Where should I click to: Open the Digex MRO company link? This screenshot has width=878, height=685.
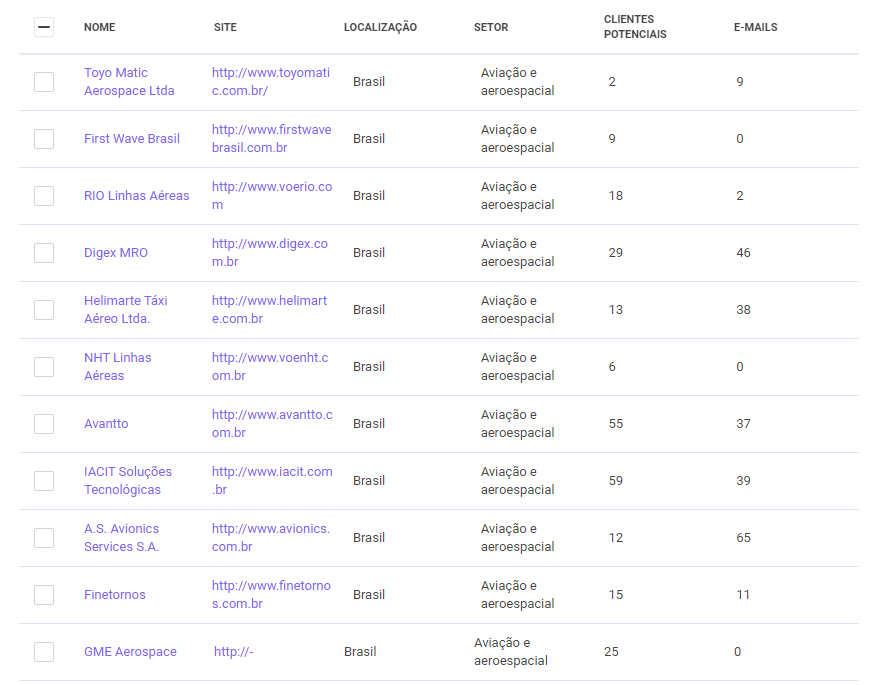pos(116,253)
